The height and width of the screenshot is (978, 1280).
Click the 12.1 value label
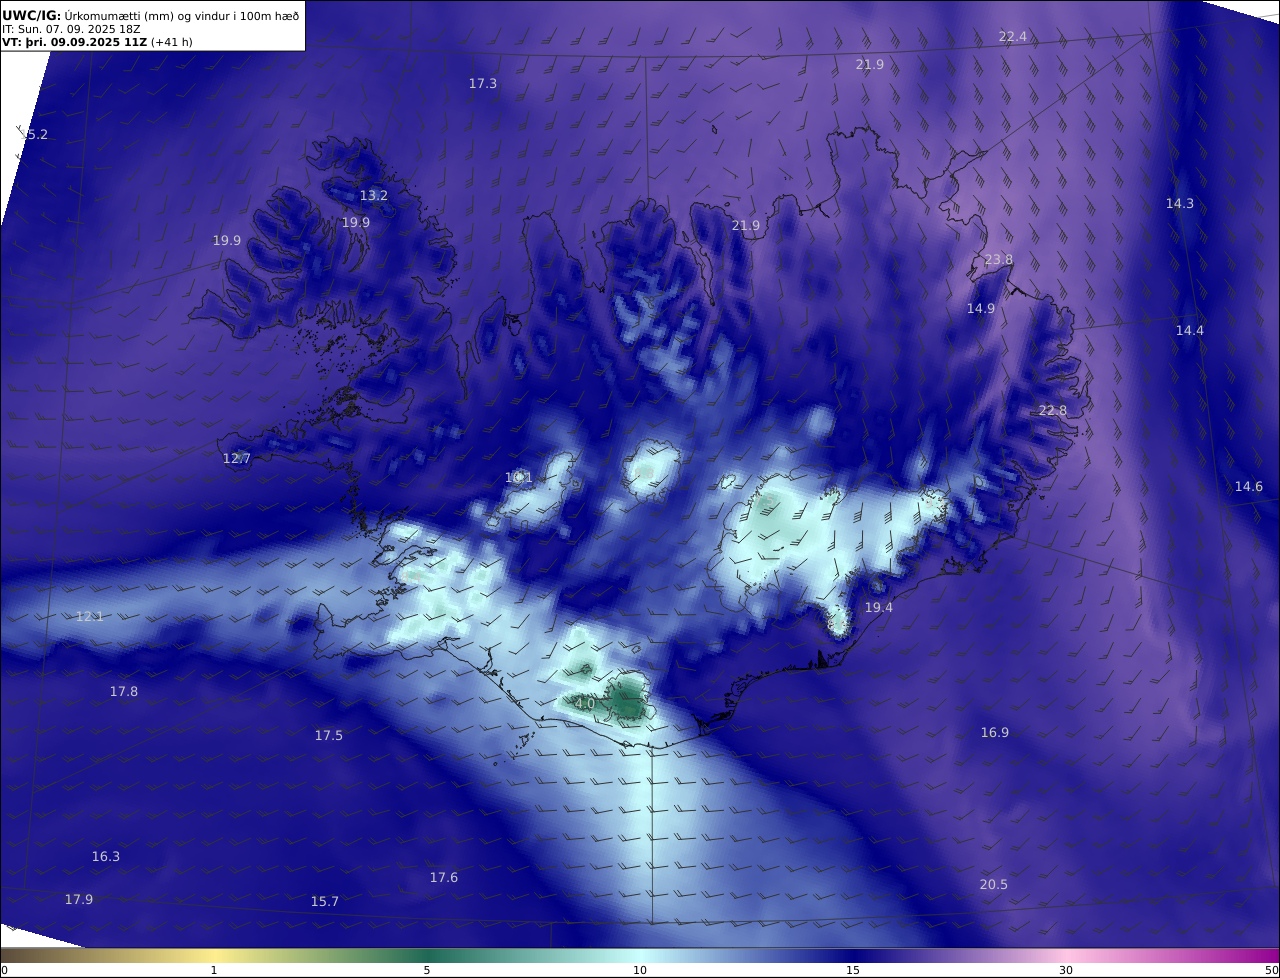[90, 617]
